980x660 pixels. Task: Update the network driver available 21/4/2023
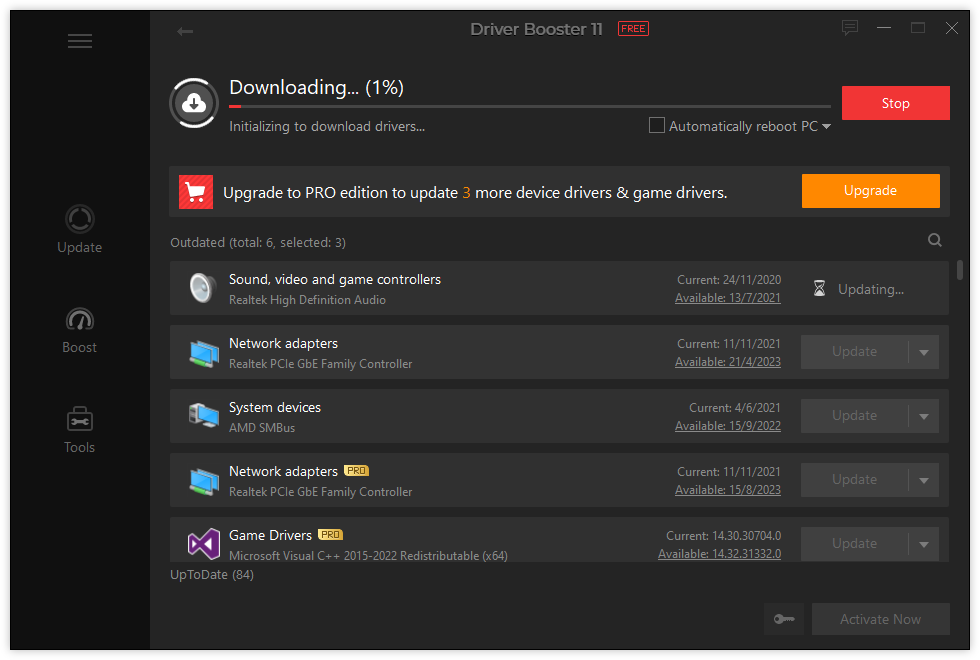click(x=854, y=352)
